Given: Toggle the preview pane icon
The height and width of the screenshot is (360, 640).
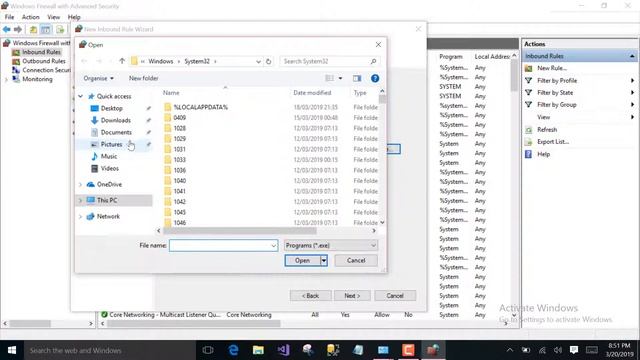Looking at the screenshot, I should coord(357,78).
